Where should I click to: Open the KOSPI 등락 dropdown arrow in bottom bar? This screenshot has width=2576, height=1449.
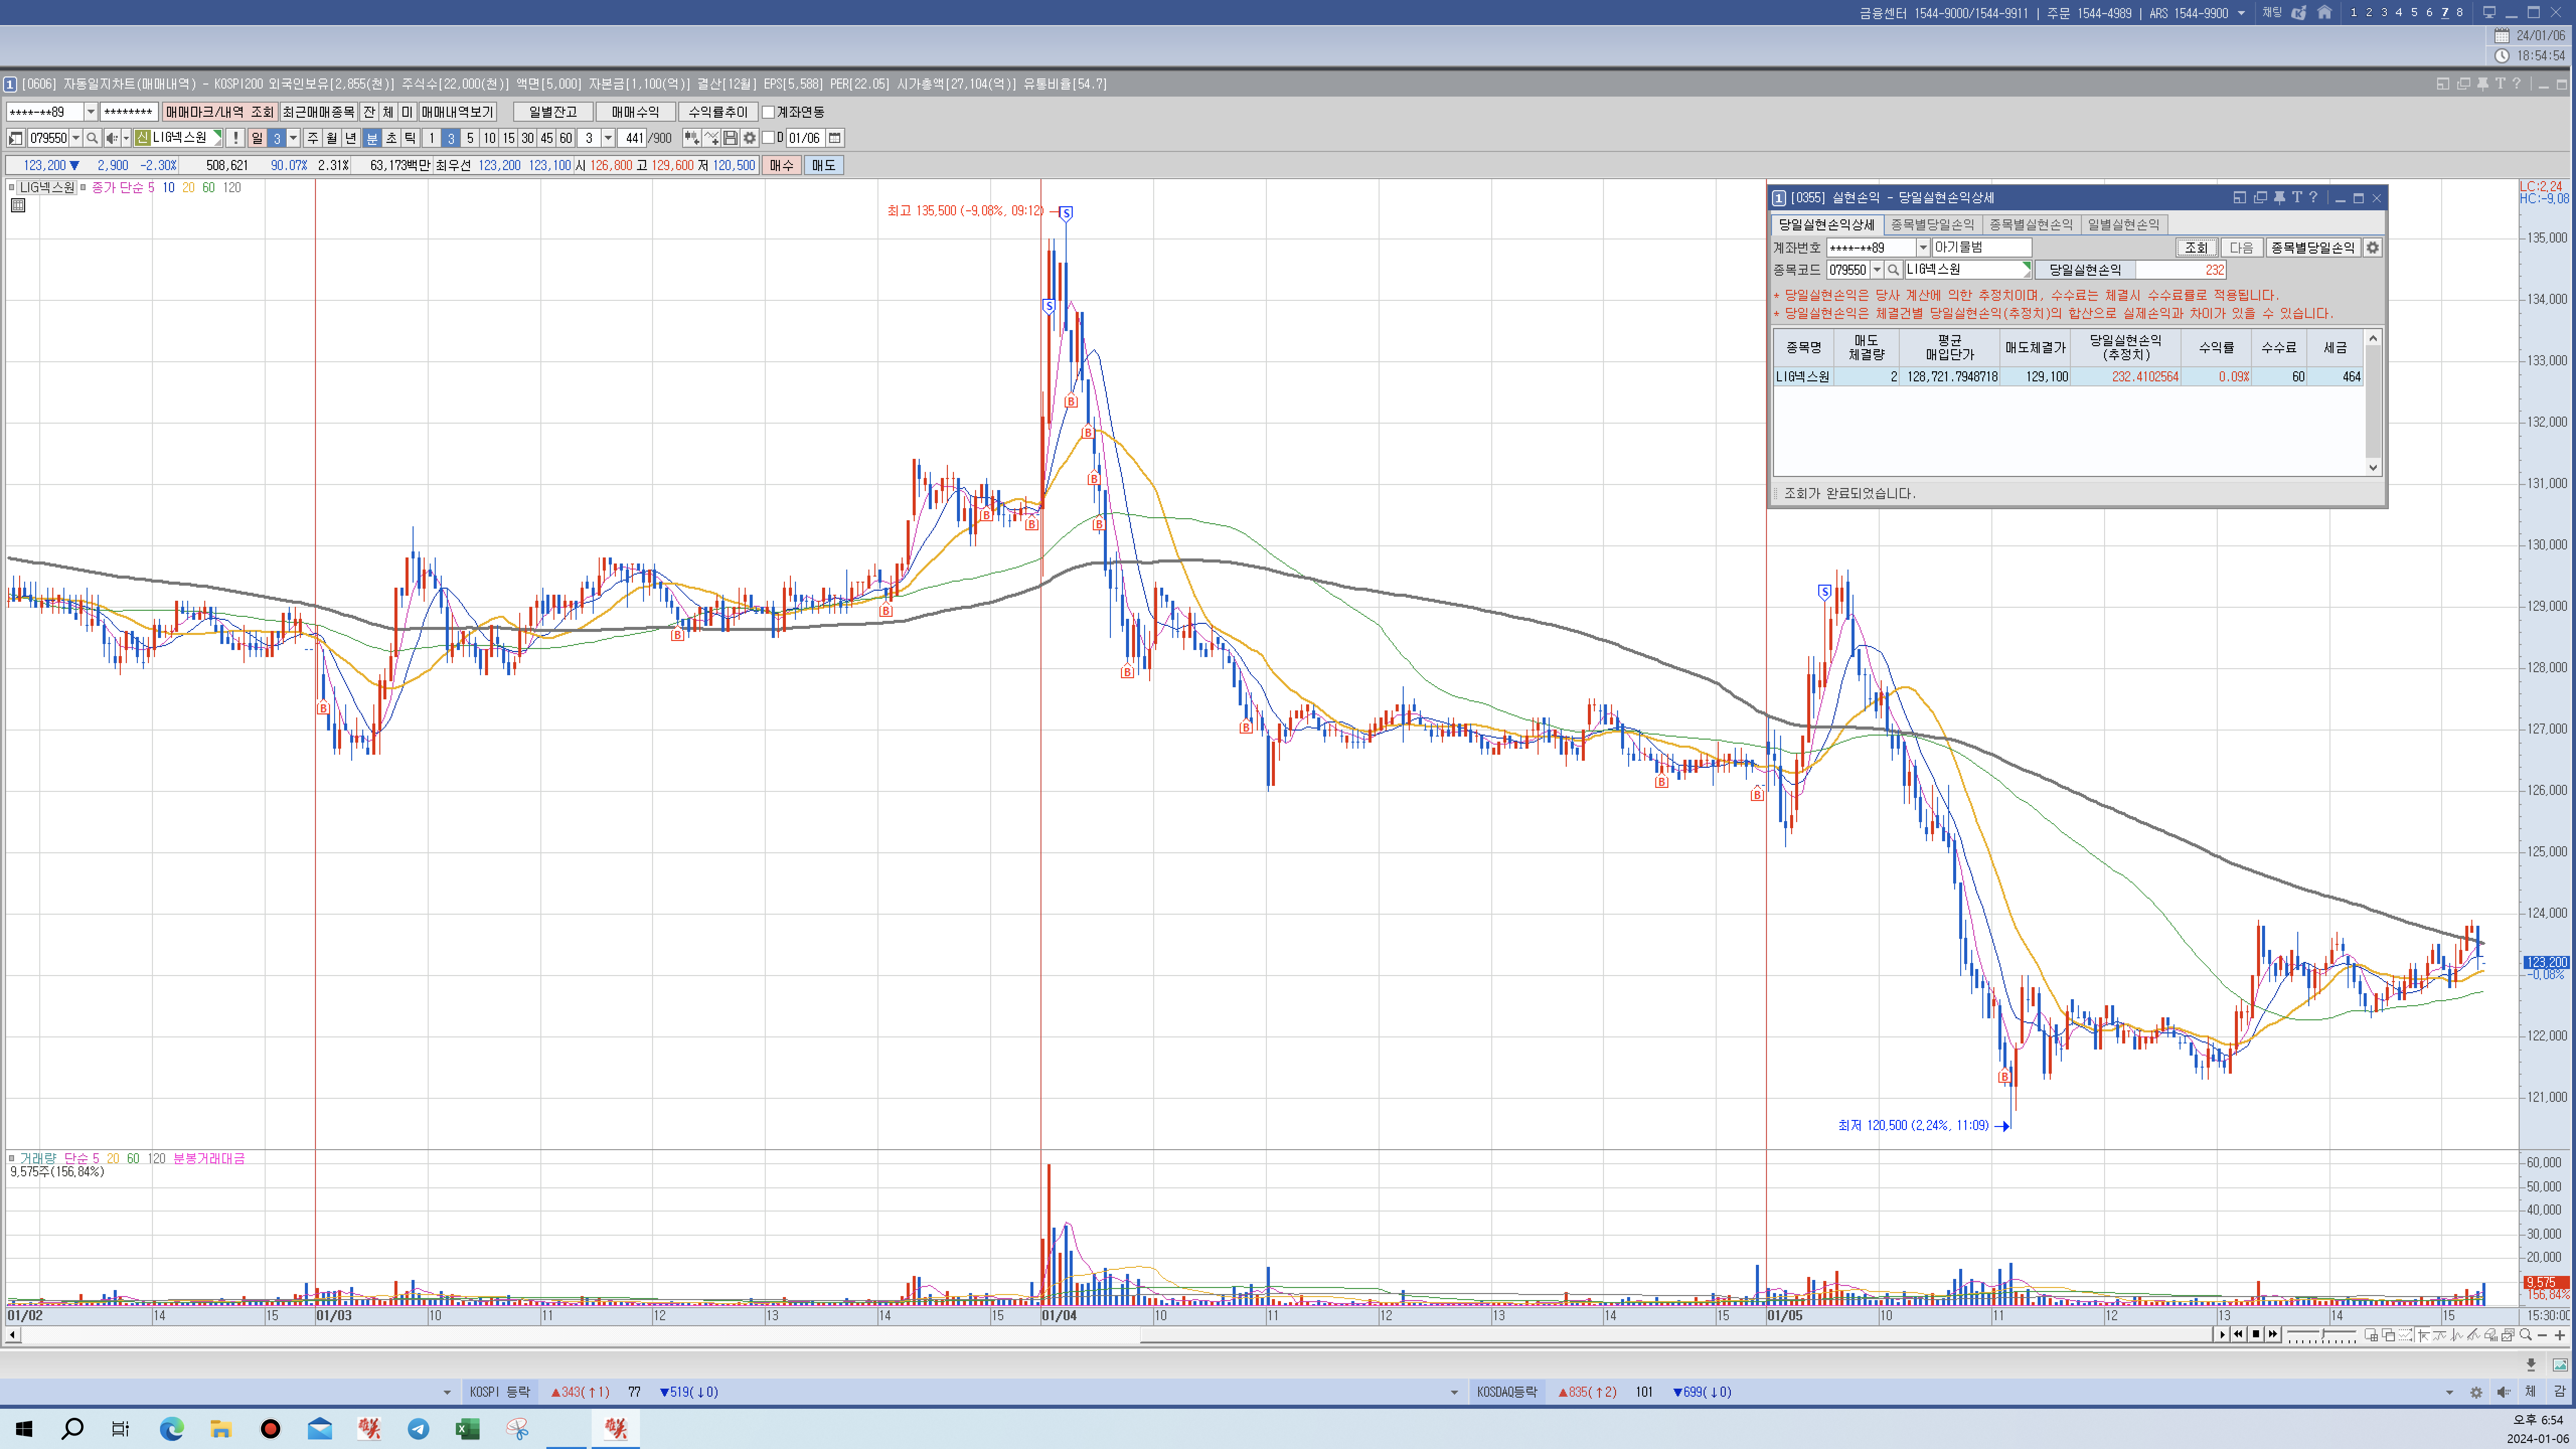pyautogui.click(x=447, y=1392)
